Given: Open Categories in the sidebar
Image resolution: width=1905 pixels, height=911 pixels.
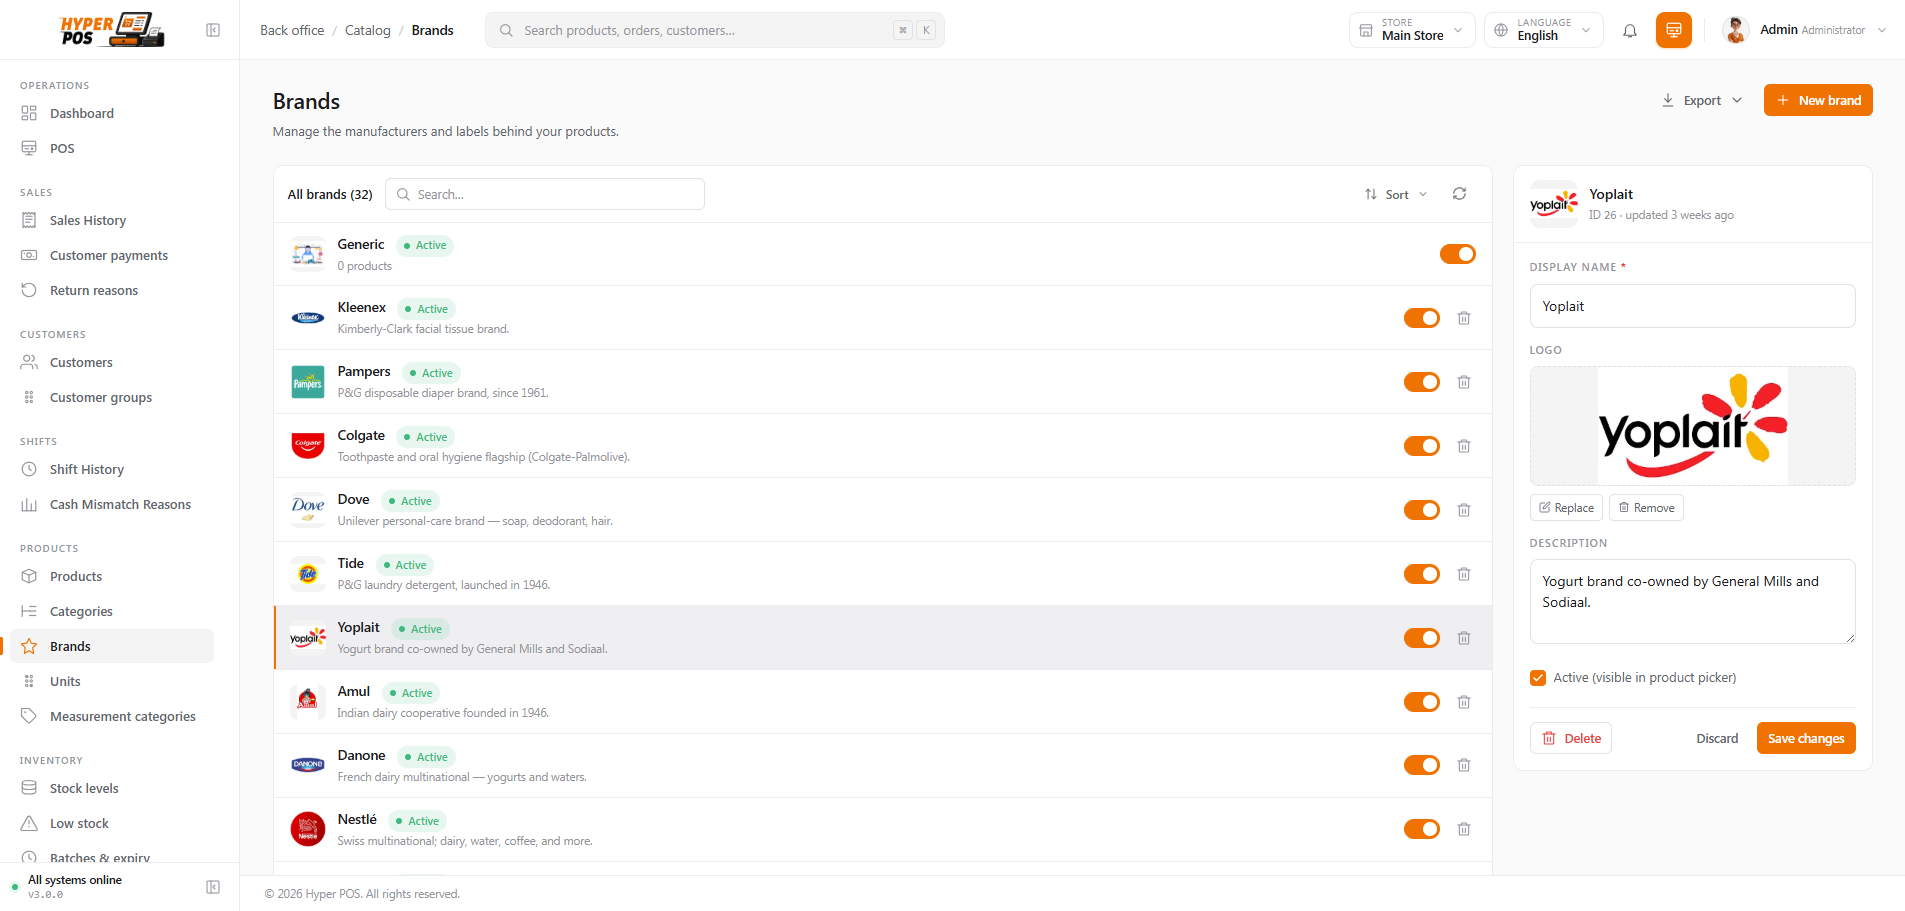Looking at the screenshot, I should point(112,611).
